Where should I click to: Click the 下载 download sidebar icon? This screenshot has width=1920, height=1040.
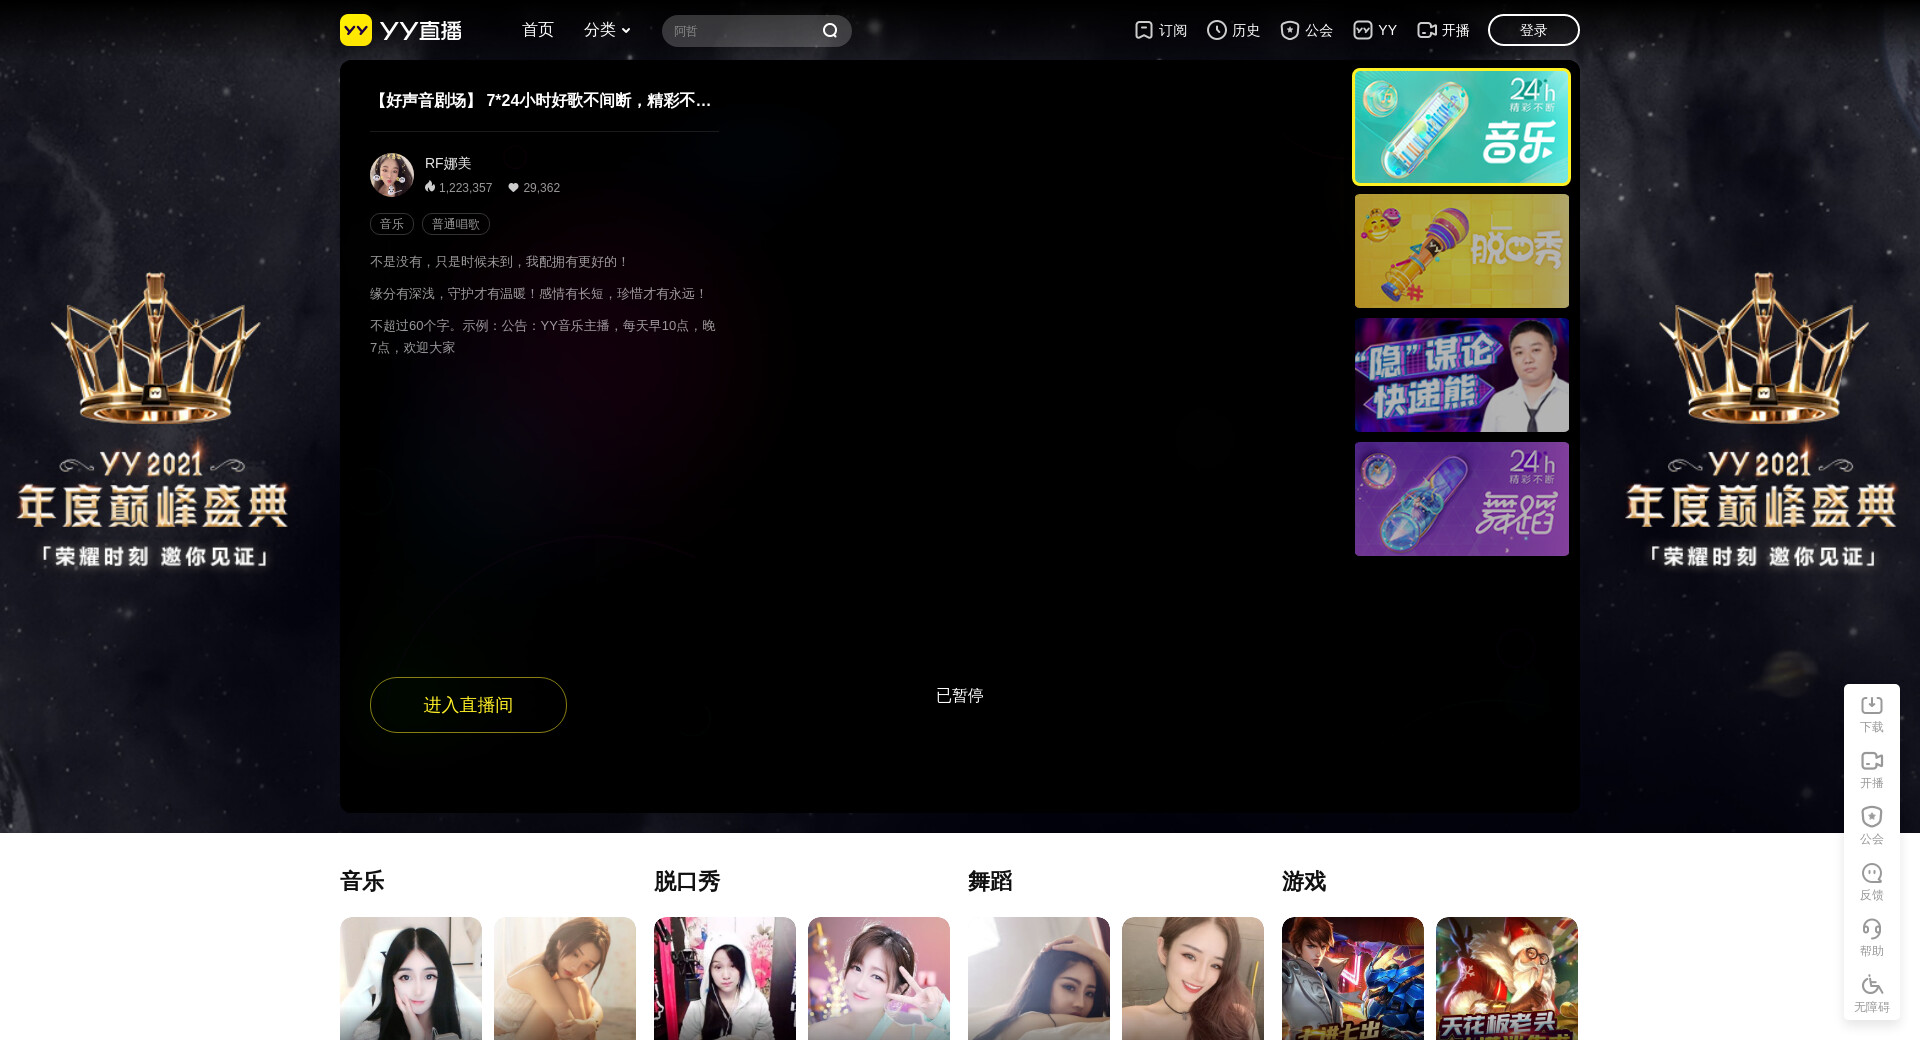click(1872, 714)
